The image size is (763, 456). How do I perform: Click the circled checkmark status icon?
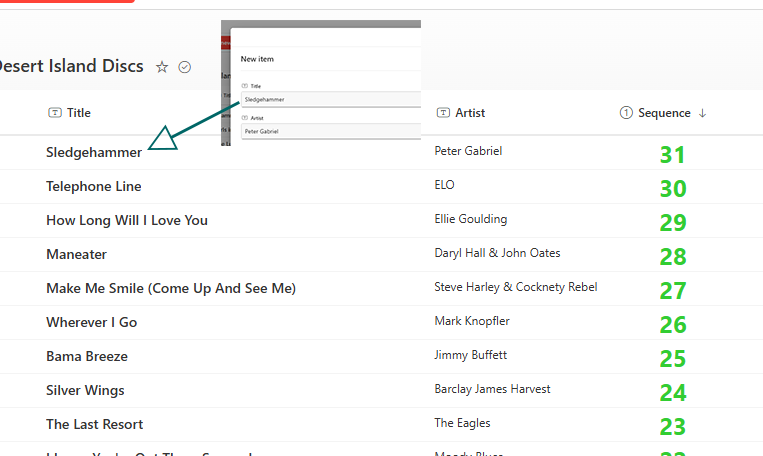coord(184,67)
